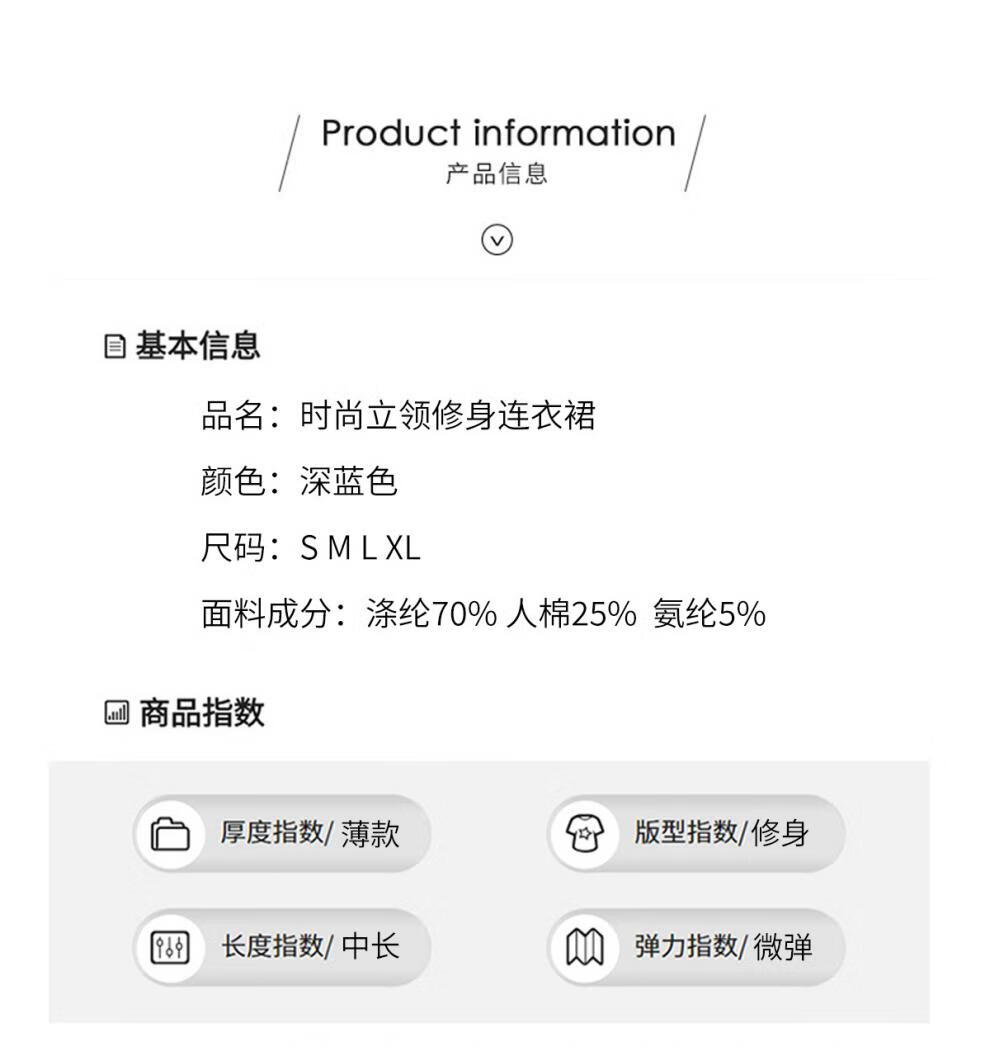Image resolution: width=990 pixels, height=1047 pixels.
Task: Select the 版型指数/修身 pill label
Action: click(x=722, y=834)
